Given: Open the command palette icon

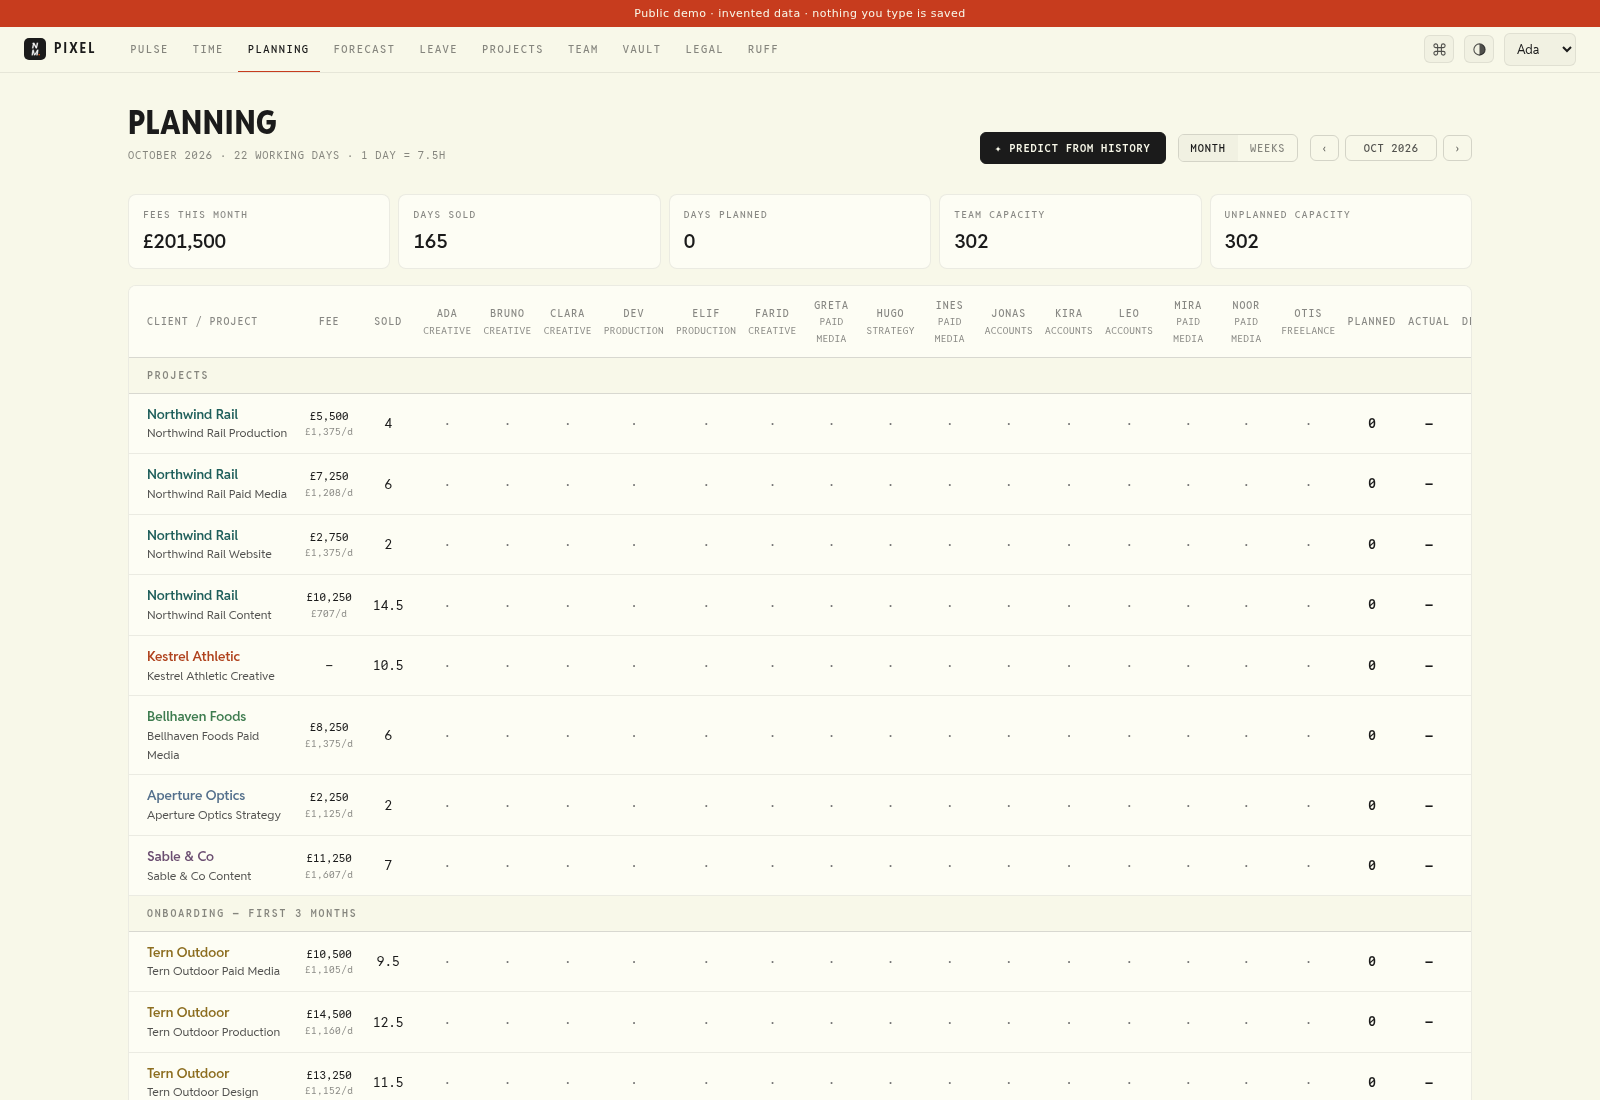Looking at the screenshot, I should coord(1439,49).
